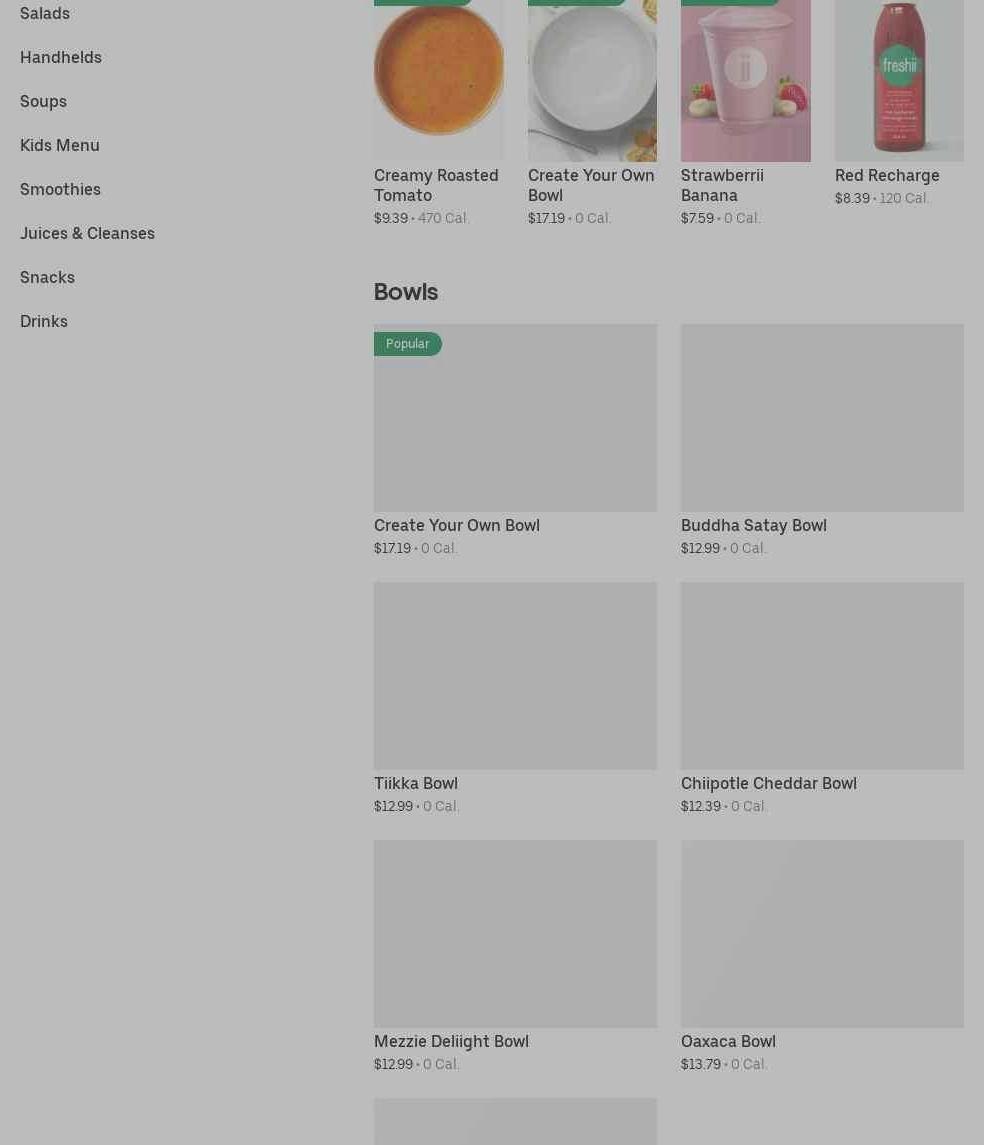Jump to the Smoothies section
984x1145 pixels.
60,189
